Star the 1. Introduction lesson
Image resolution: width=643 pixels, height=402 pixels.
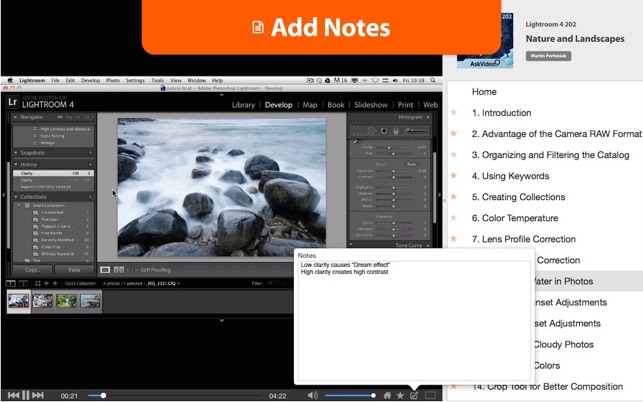pyautogui.click(x=454, y=112)
